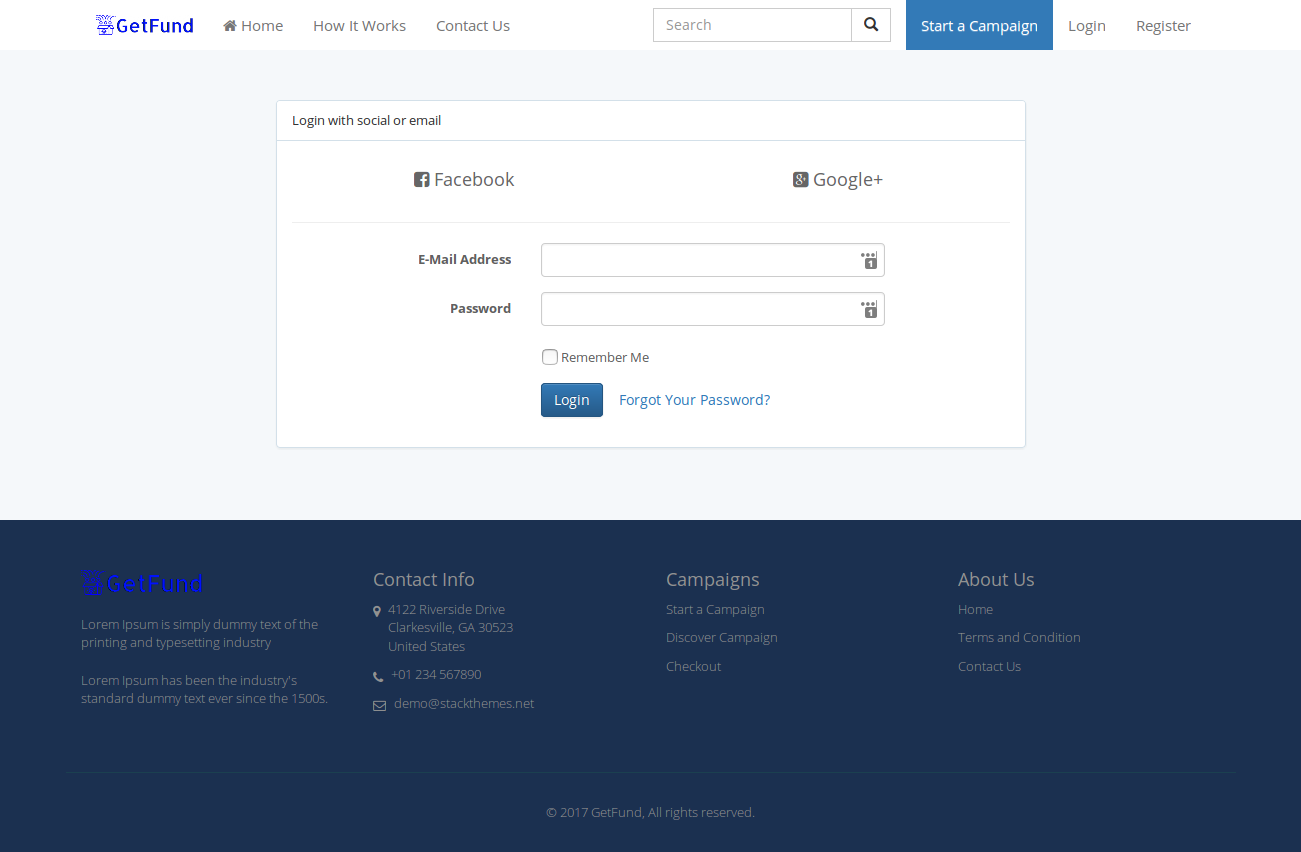Open How It Works page
The width and height of the screenshot is (1301, 852).
coord(359,25)
